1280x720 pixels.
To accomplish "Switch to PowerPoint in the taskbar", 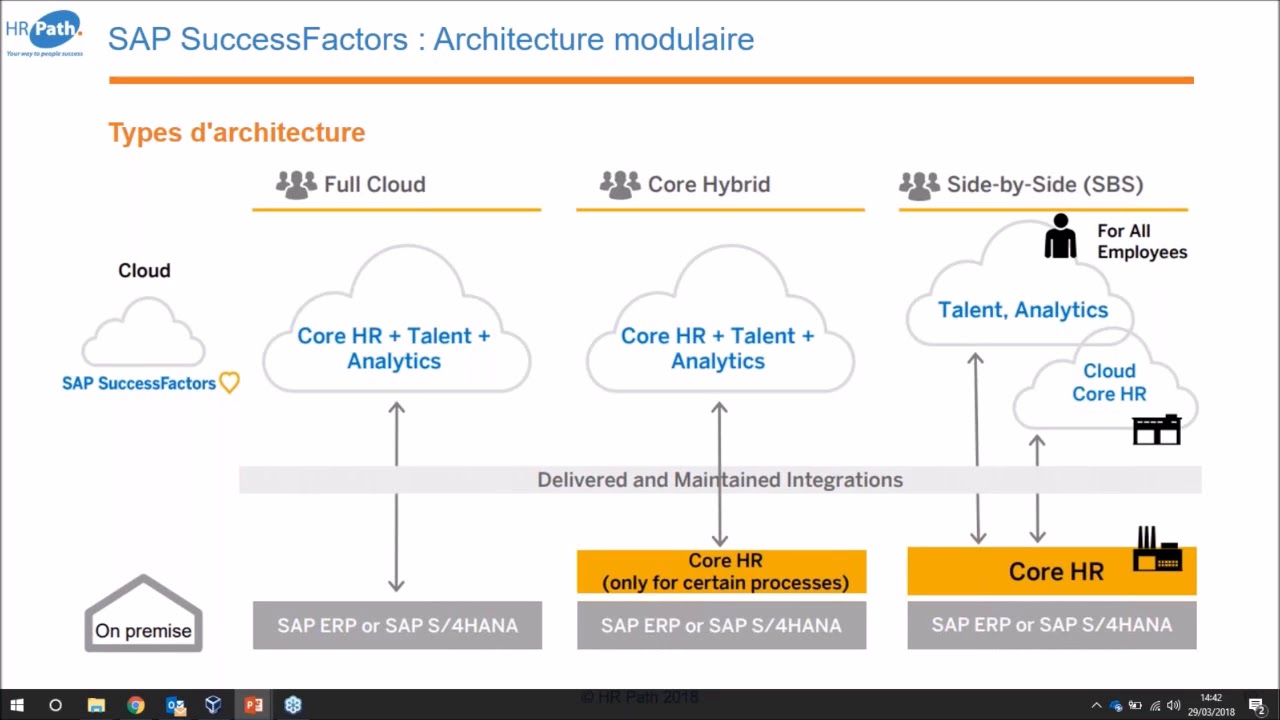I will point(253,705).
